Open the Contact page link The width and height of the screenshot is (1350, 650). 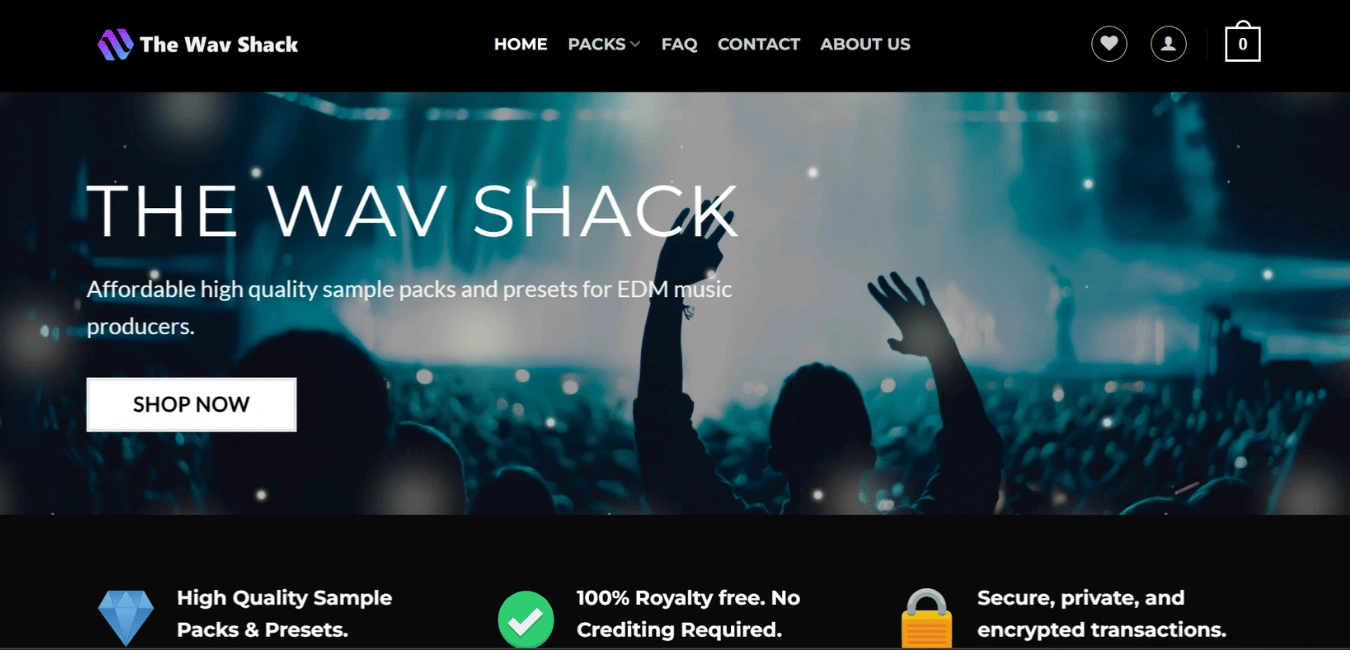(759, 44)
